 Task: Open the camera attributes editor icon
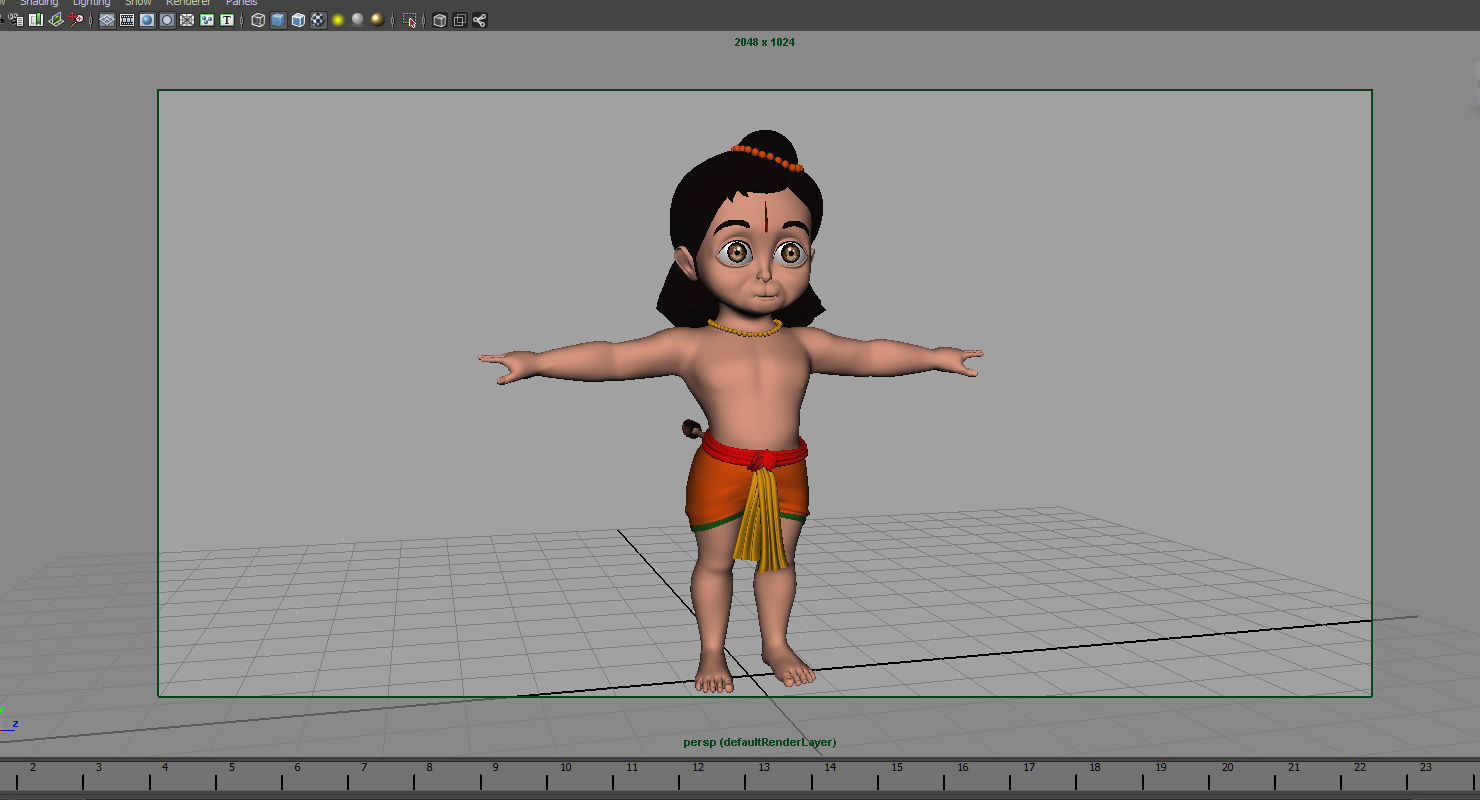16,20
